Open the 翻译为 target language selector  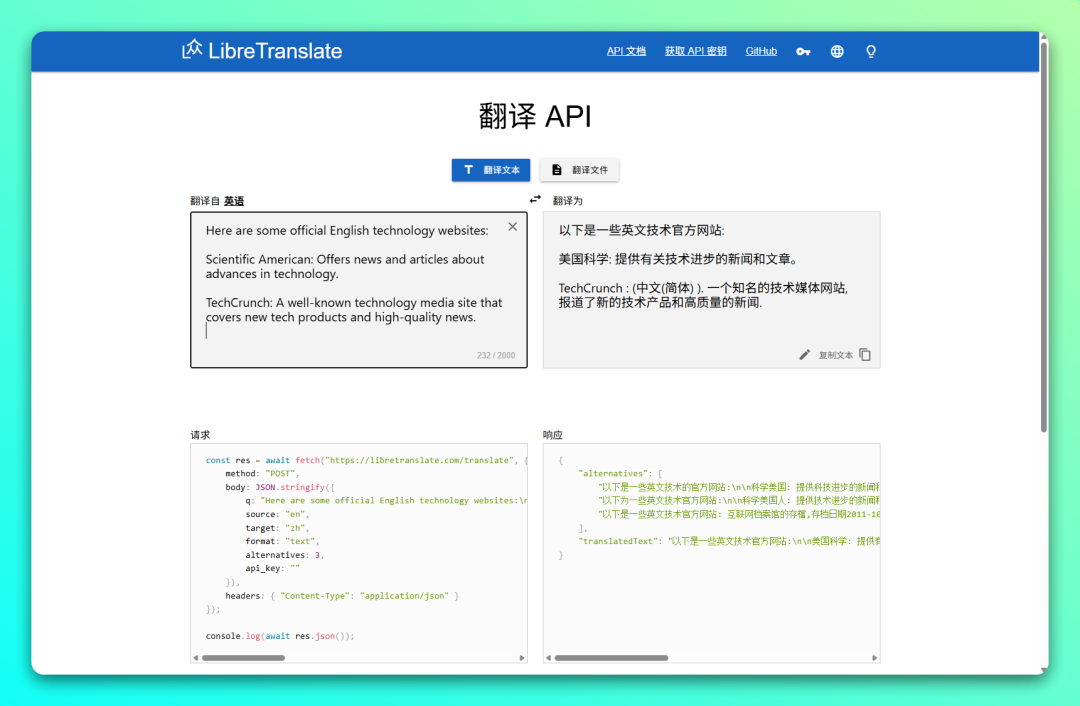568,201
